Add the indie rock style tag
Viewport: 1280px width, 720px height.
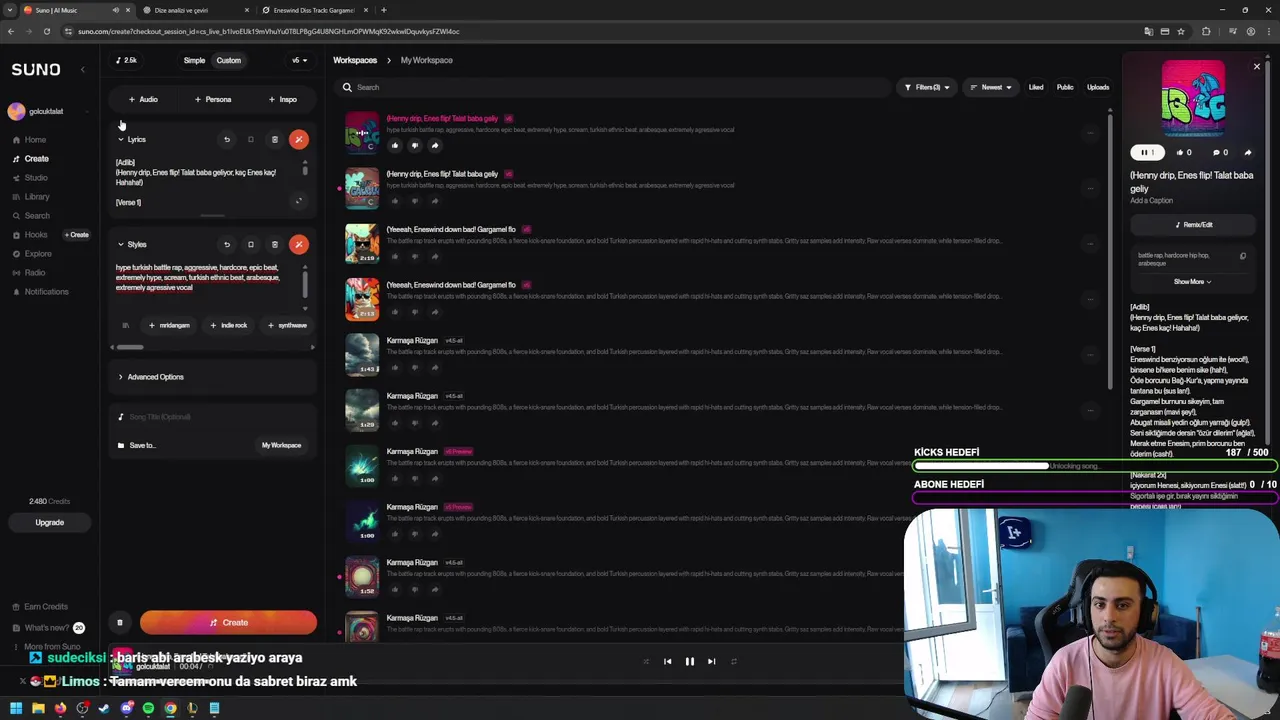(229, 325)
